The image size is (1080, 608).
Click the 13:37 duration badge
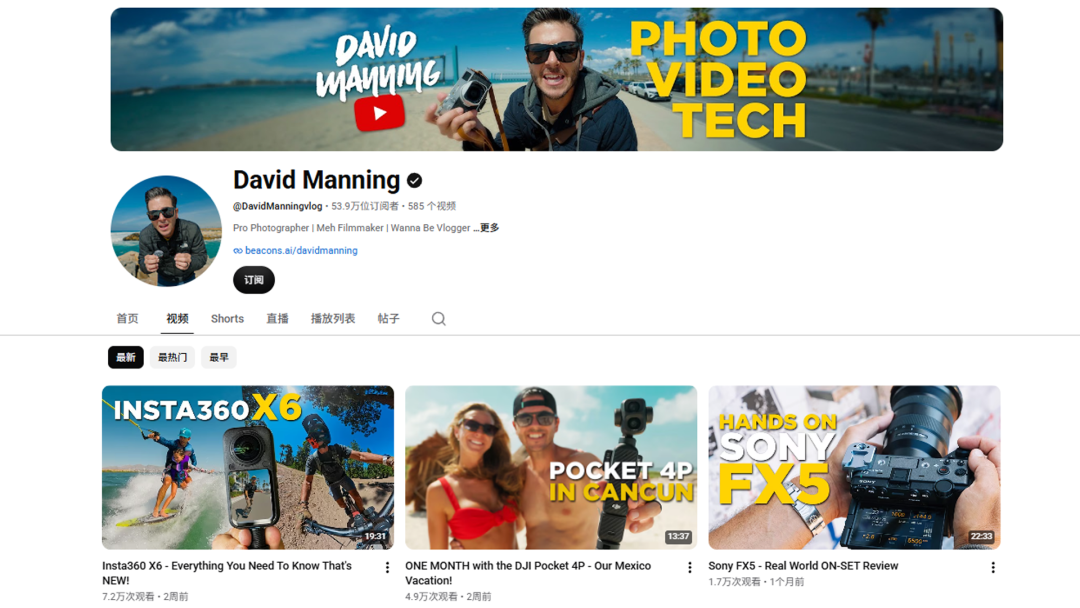pyautogui.click(x=678, y=536)
